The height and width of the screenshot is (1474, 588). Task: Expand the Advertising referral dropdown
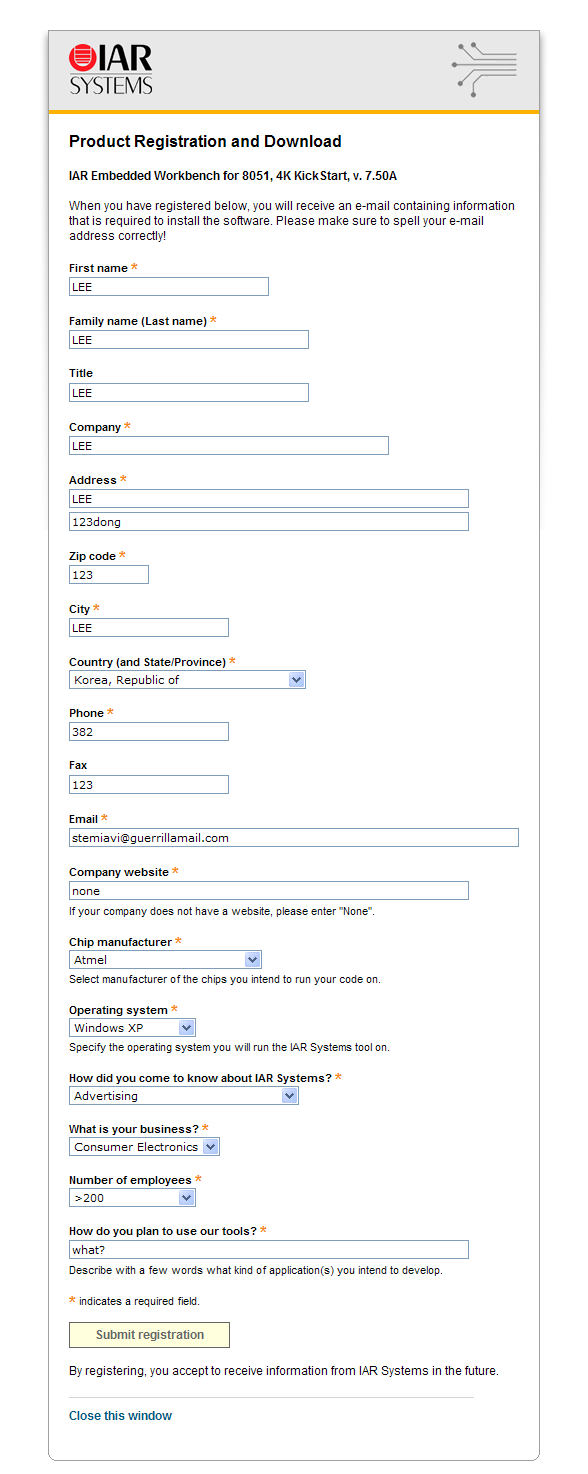(x=184, y=1096)
